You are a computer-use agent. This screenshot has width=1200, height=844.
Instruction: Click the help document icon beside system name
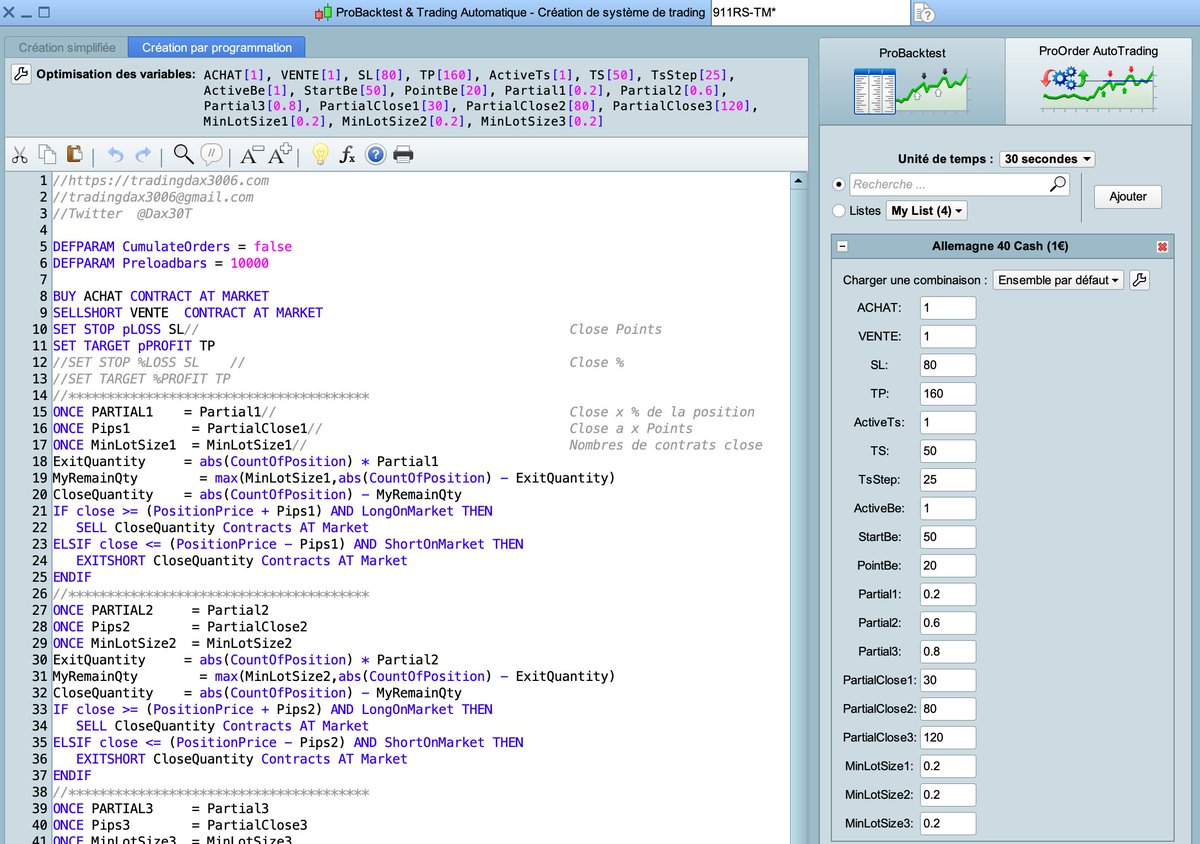pyautogui.click(x=924, y=13)
